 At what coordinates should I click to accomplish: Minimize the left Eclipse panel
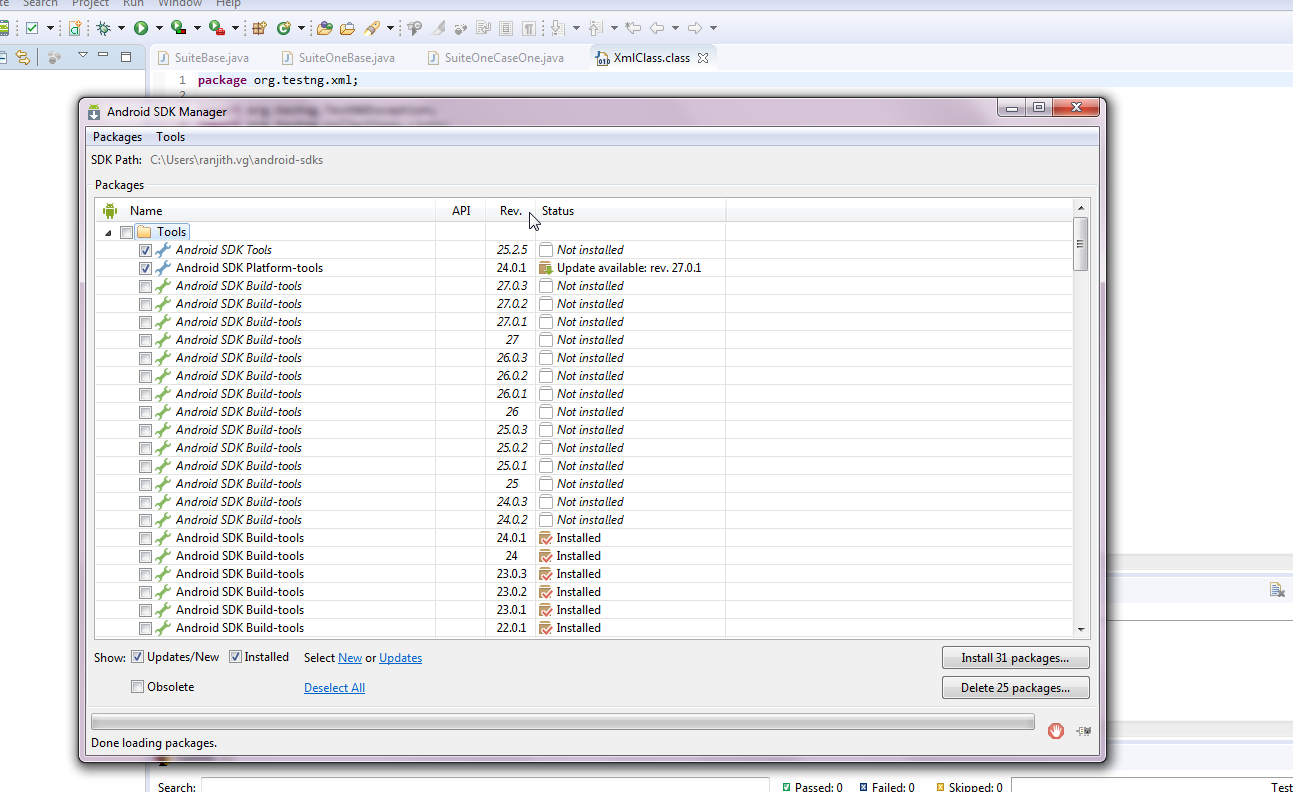click(102, 56)
